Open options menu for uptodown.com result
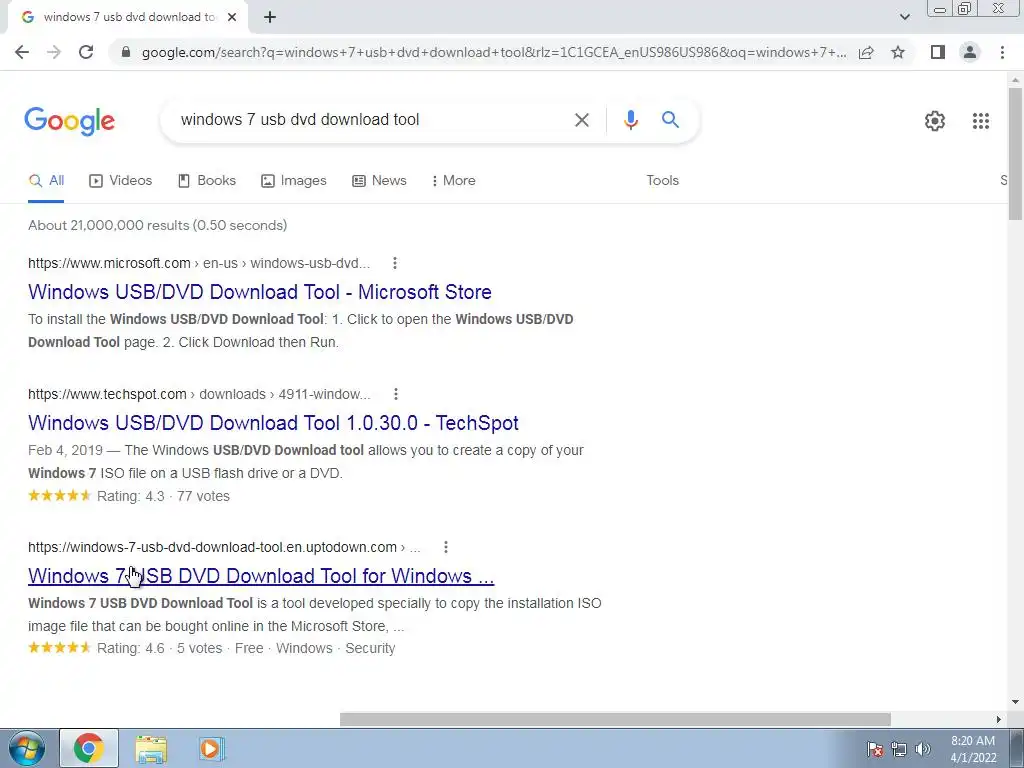 tap(446, 547)
